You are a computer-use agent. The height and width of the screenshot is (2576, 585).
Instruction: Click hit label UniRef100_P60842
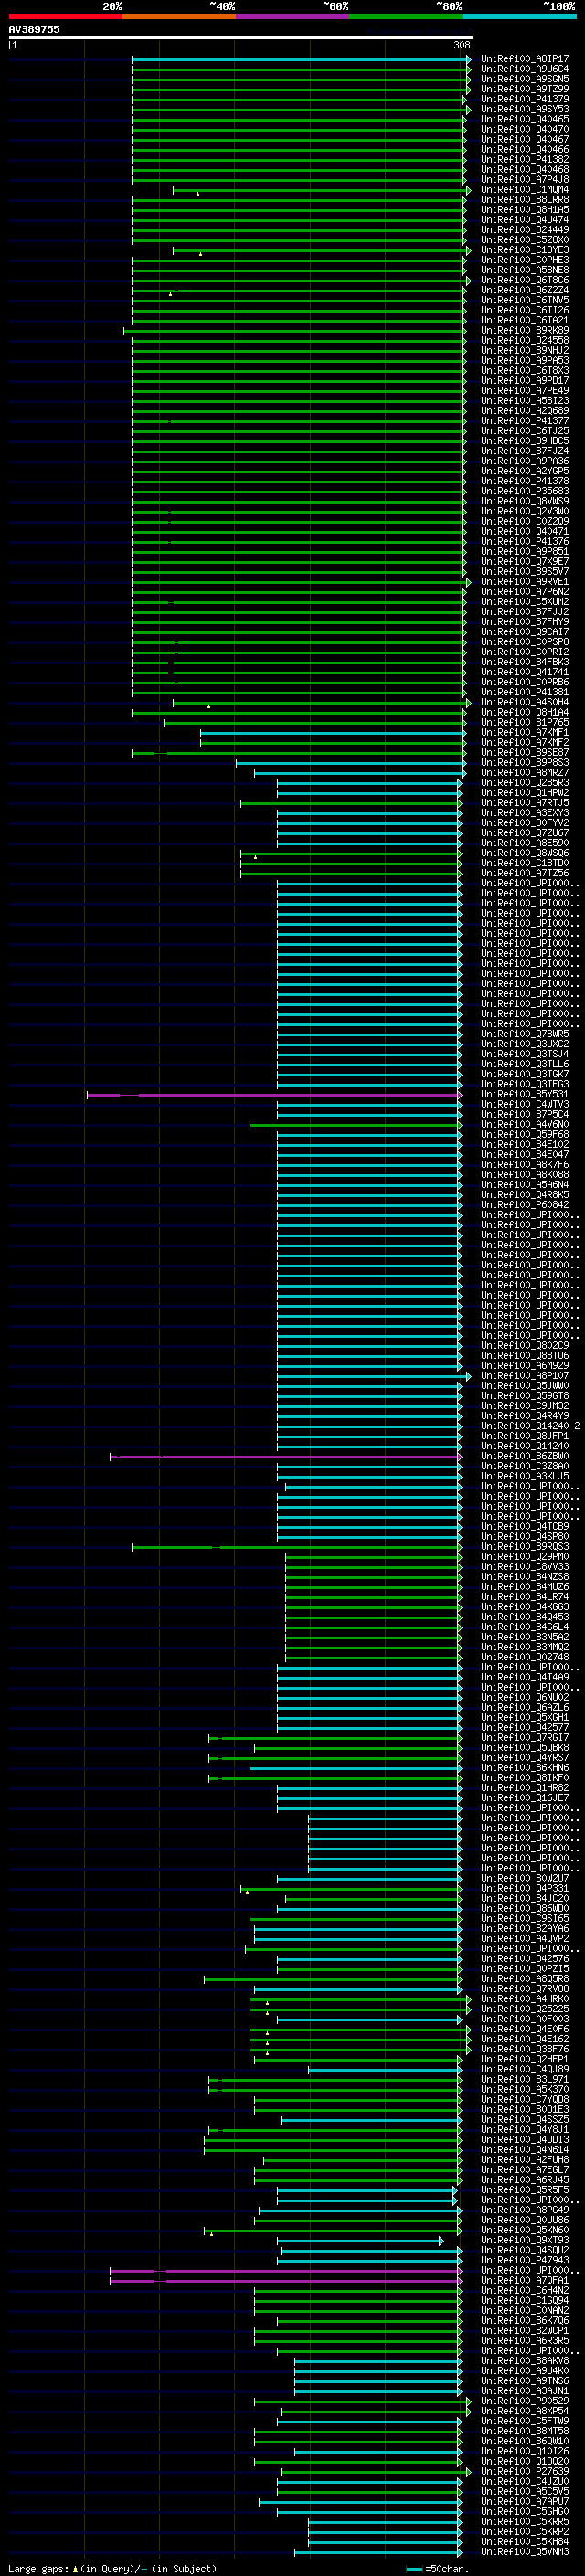point(525,1205)
